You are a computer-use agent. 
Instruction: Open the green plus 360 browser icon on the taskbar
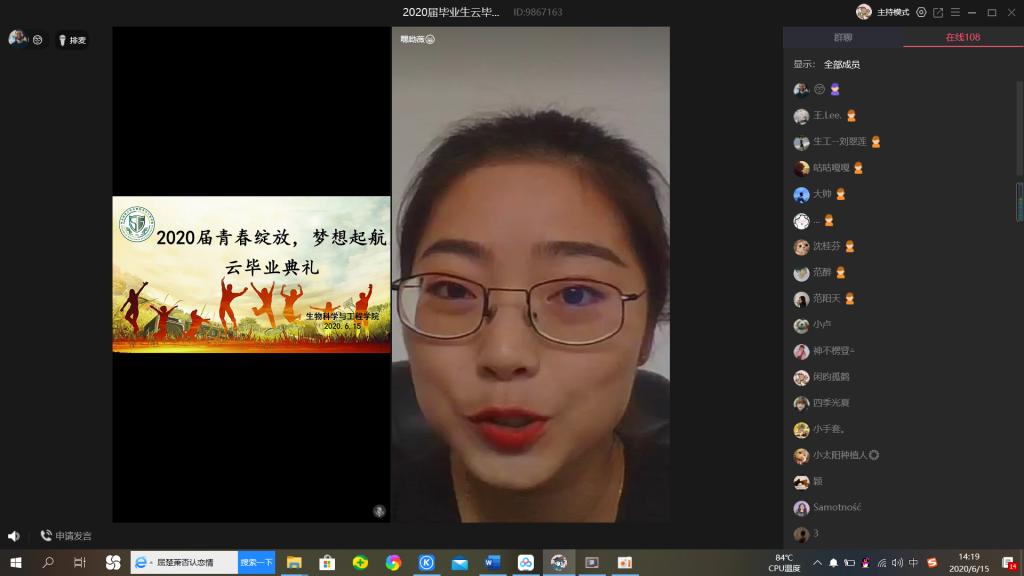click(360, 562)
